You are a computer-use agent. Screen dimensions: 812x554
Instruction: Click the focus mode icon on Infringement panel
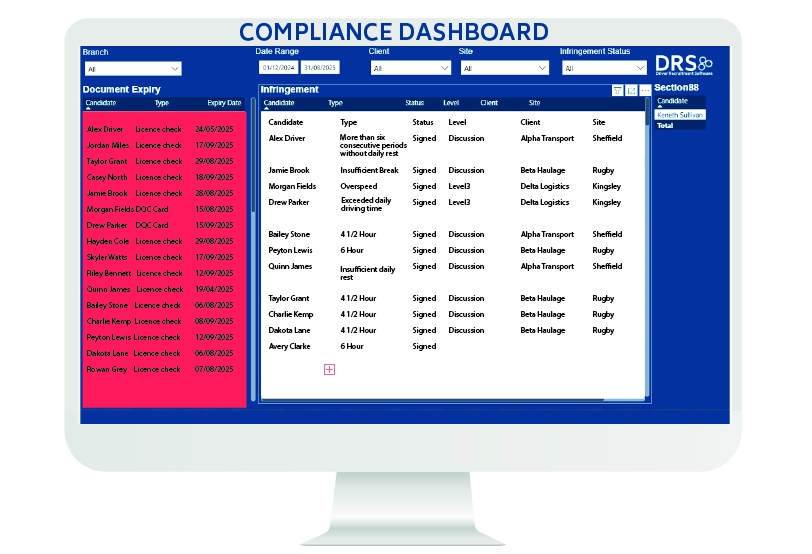631,91
